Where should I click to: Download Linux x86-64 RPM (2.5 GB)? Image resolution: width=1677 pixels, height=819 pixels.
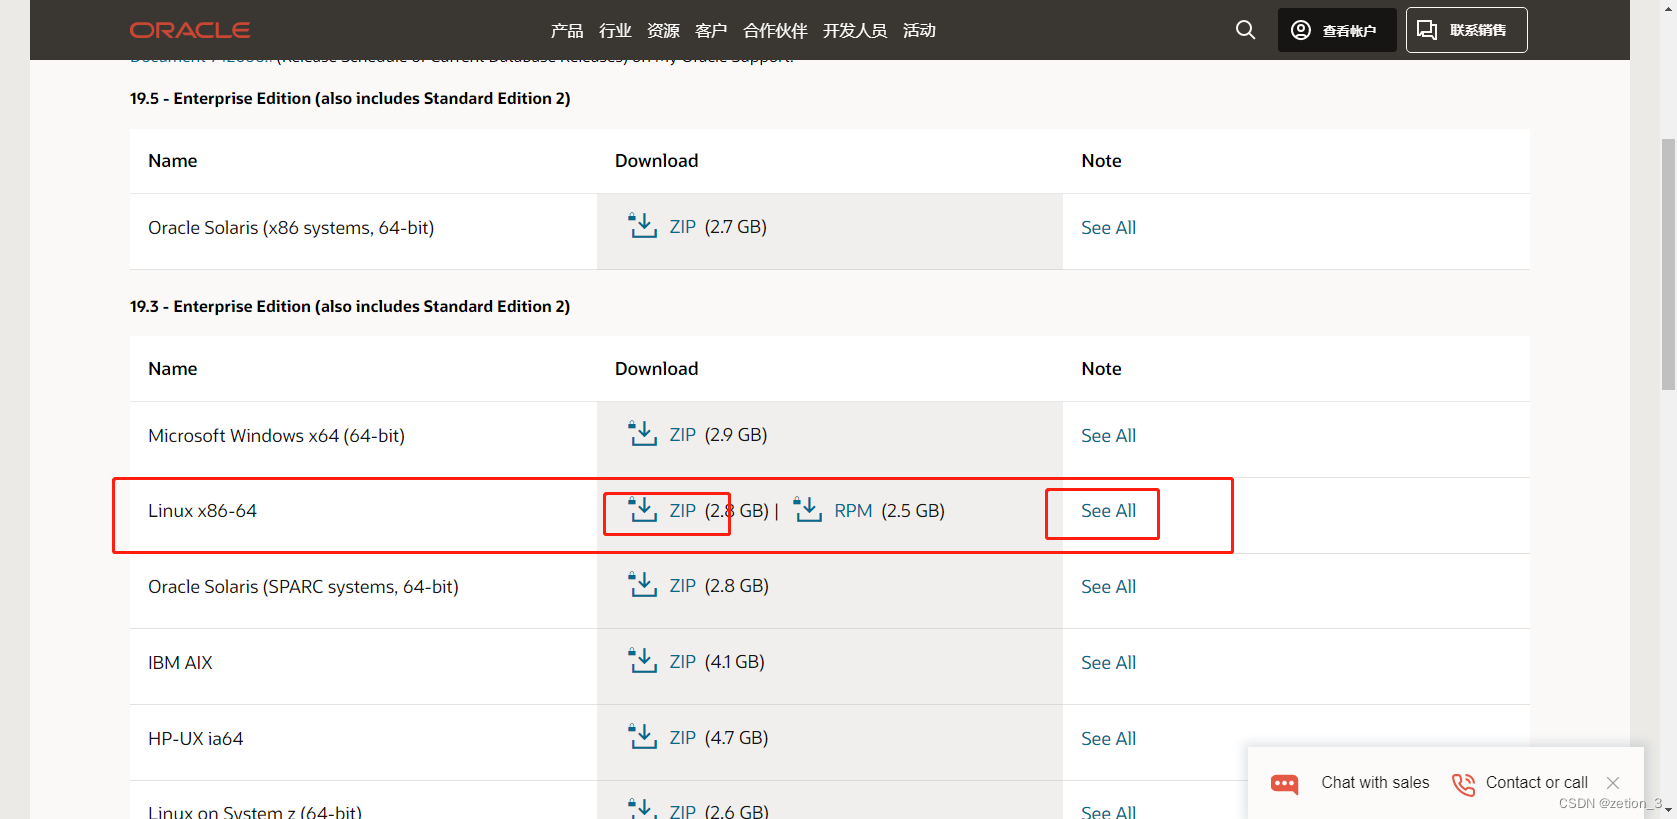point(853,511)
